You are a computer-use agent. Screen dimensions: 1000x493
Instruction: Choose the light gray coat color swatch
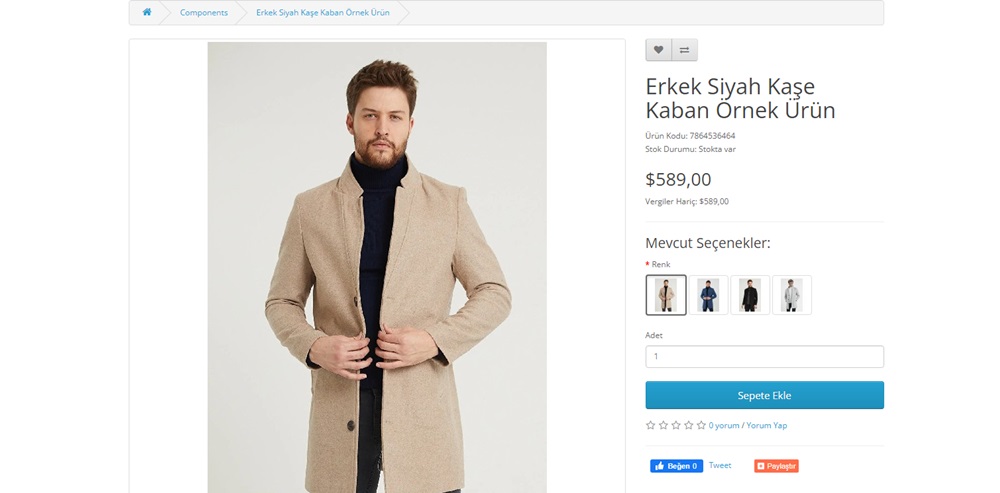click(x=792, y=295)
